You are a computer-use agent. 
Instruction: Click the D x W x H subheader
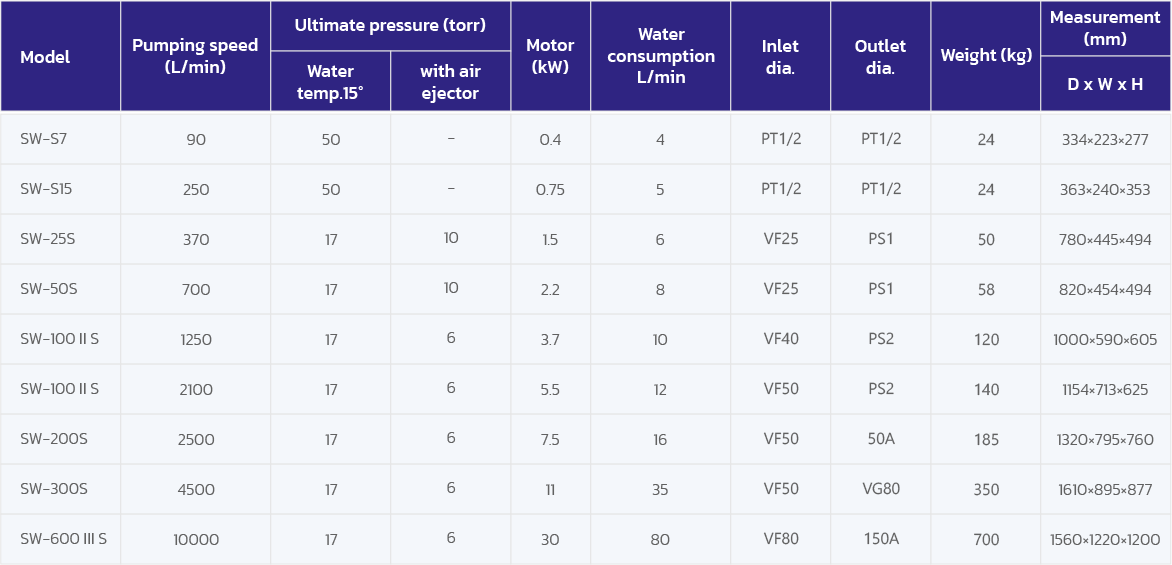[1105, 84]
